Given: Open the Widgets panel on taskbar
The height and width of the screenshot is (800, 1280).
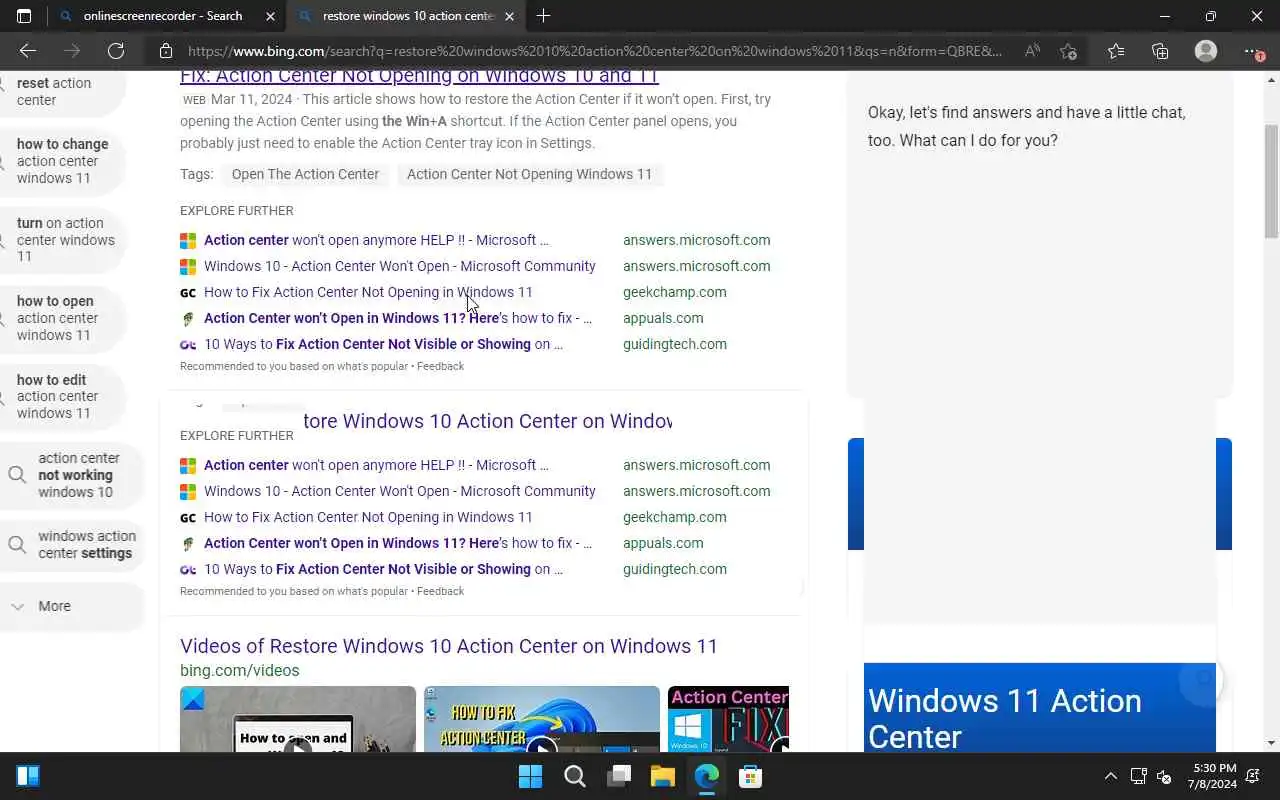Looking at the screenshot, I should click(x=28, y=776).
